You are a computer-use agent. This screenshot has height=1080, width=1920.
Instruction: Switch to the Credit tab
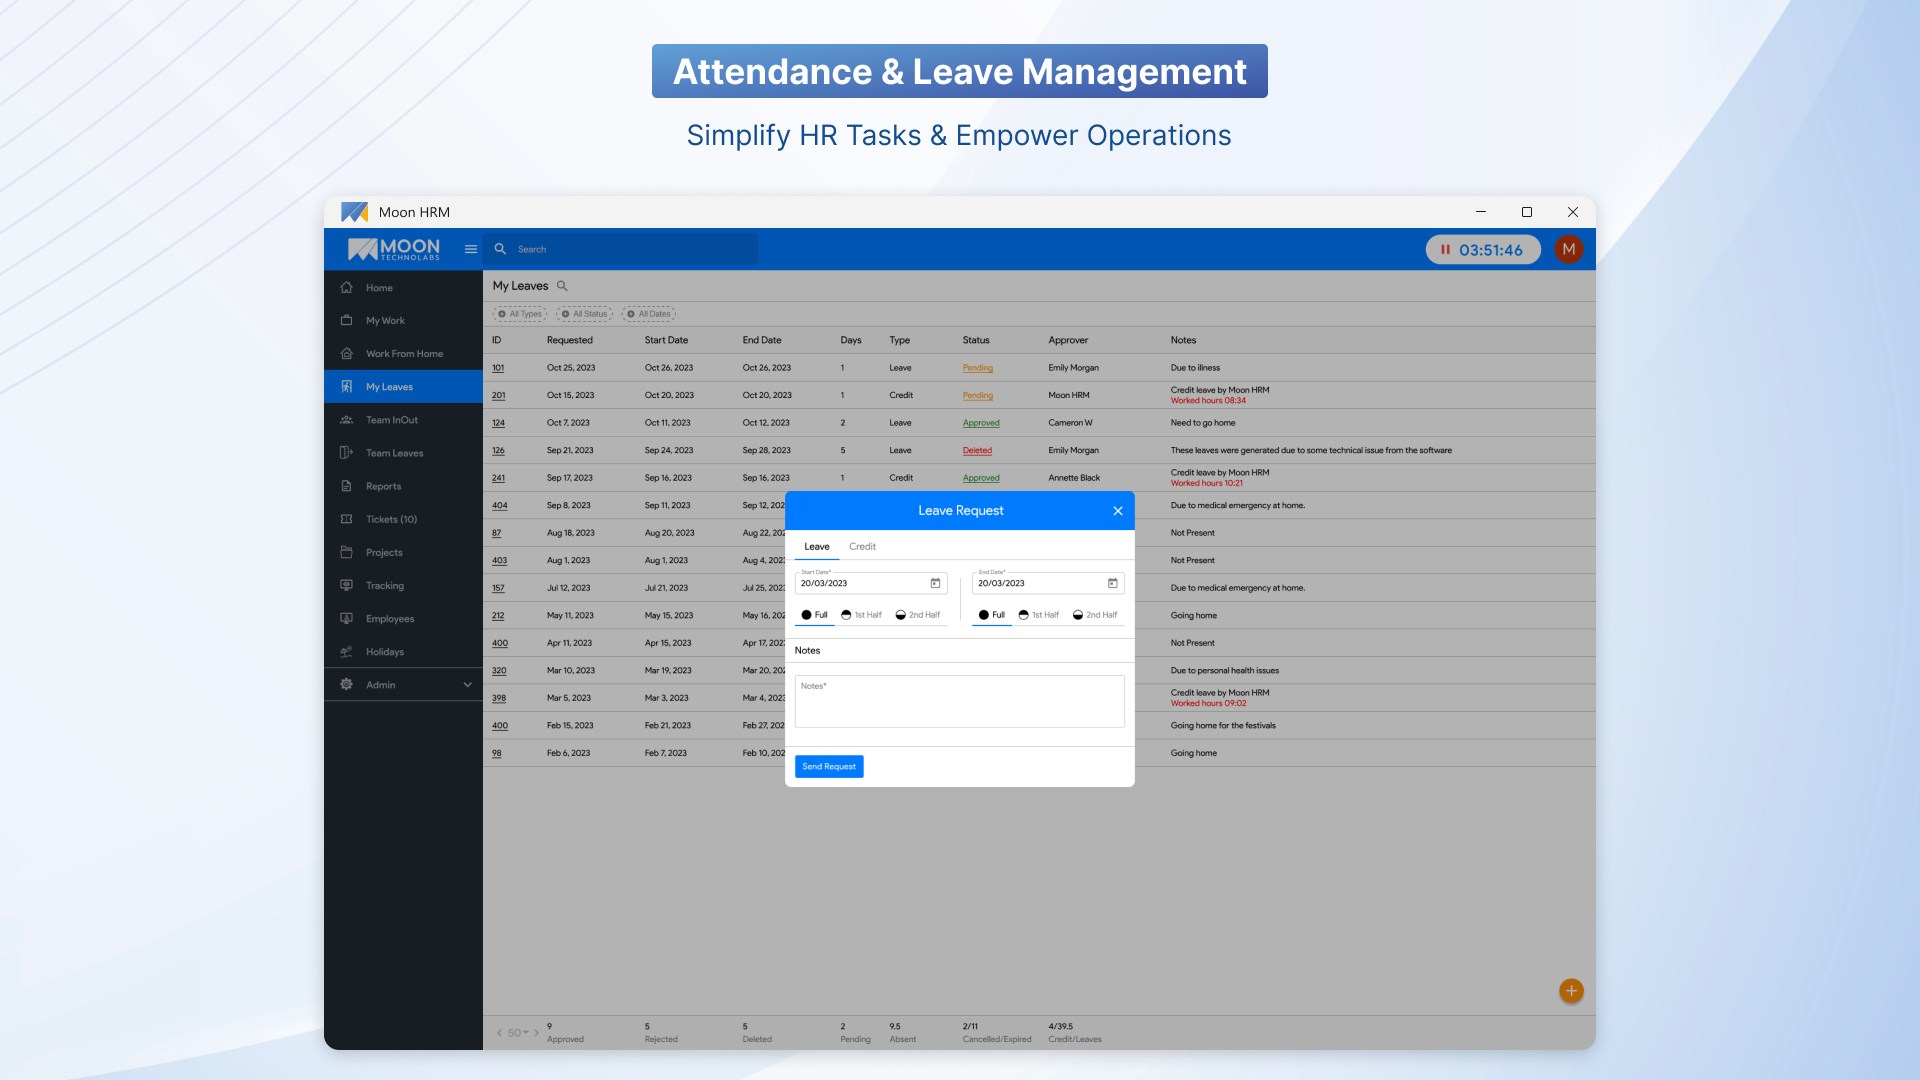pos(862,547)
